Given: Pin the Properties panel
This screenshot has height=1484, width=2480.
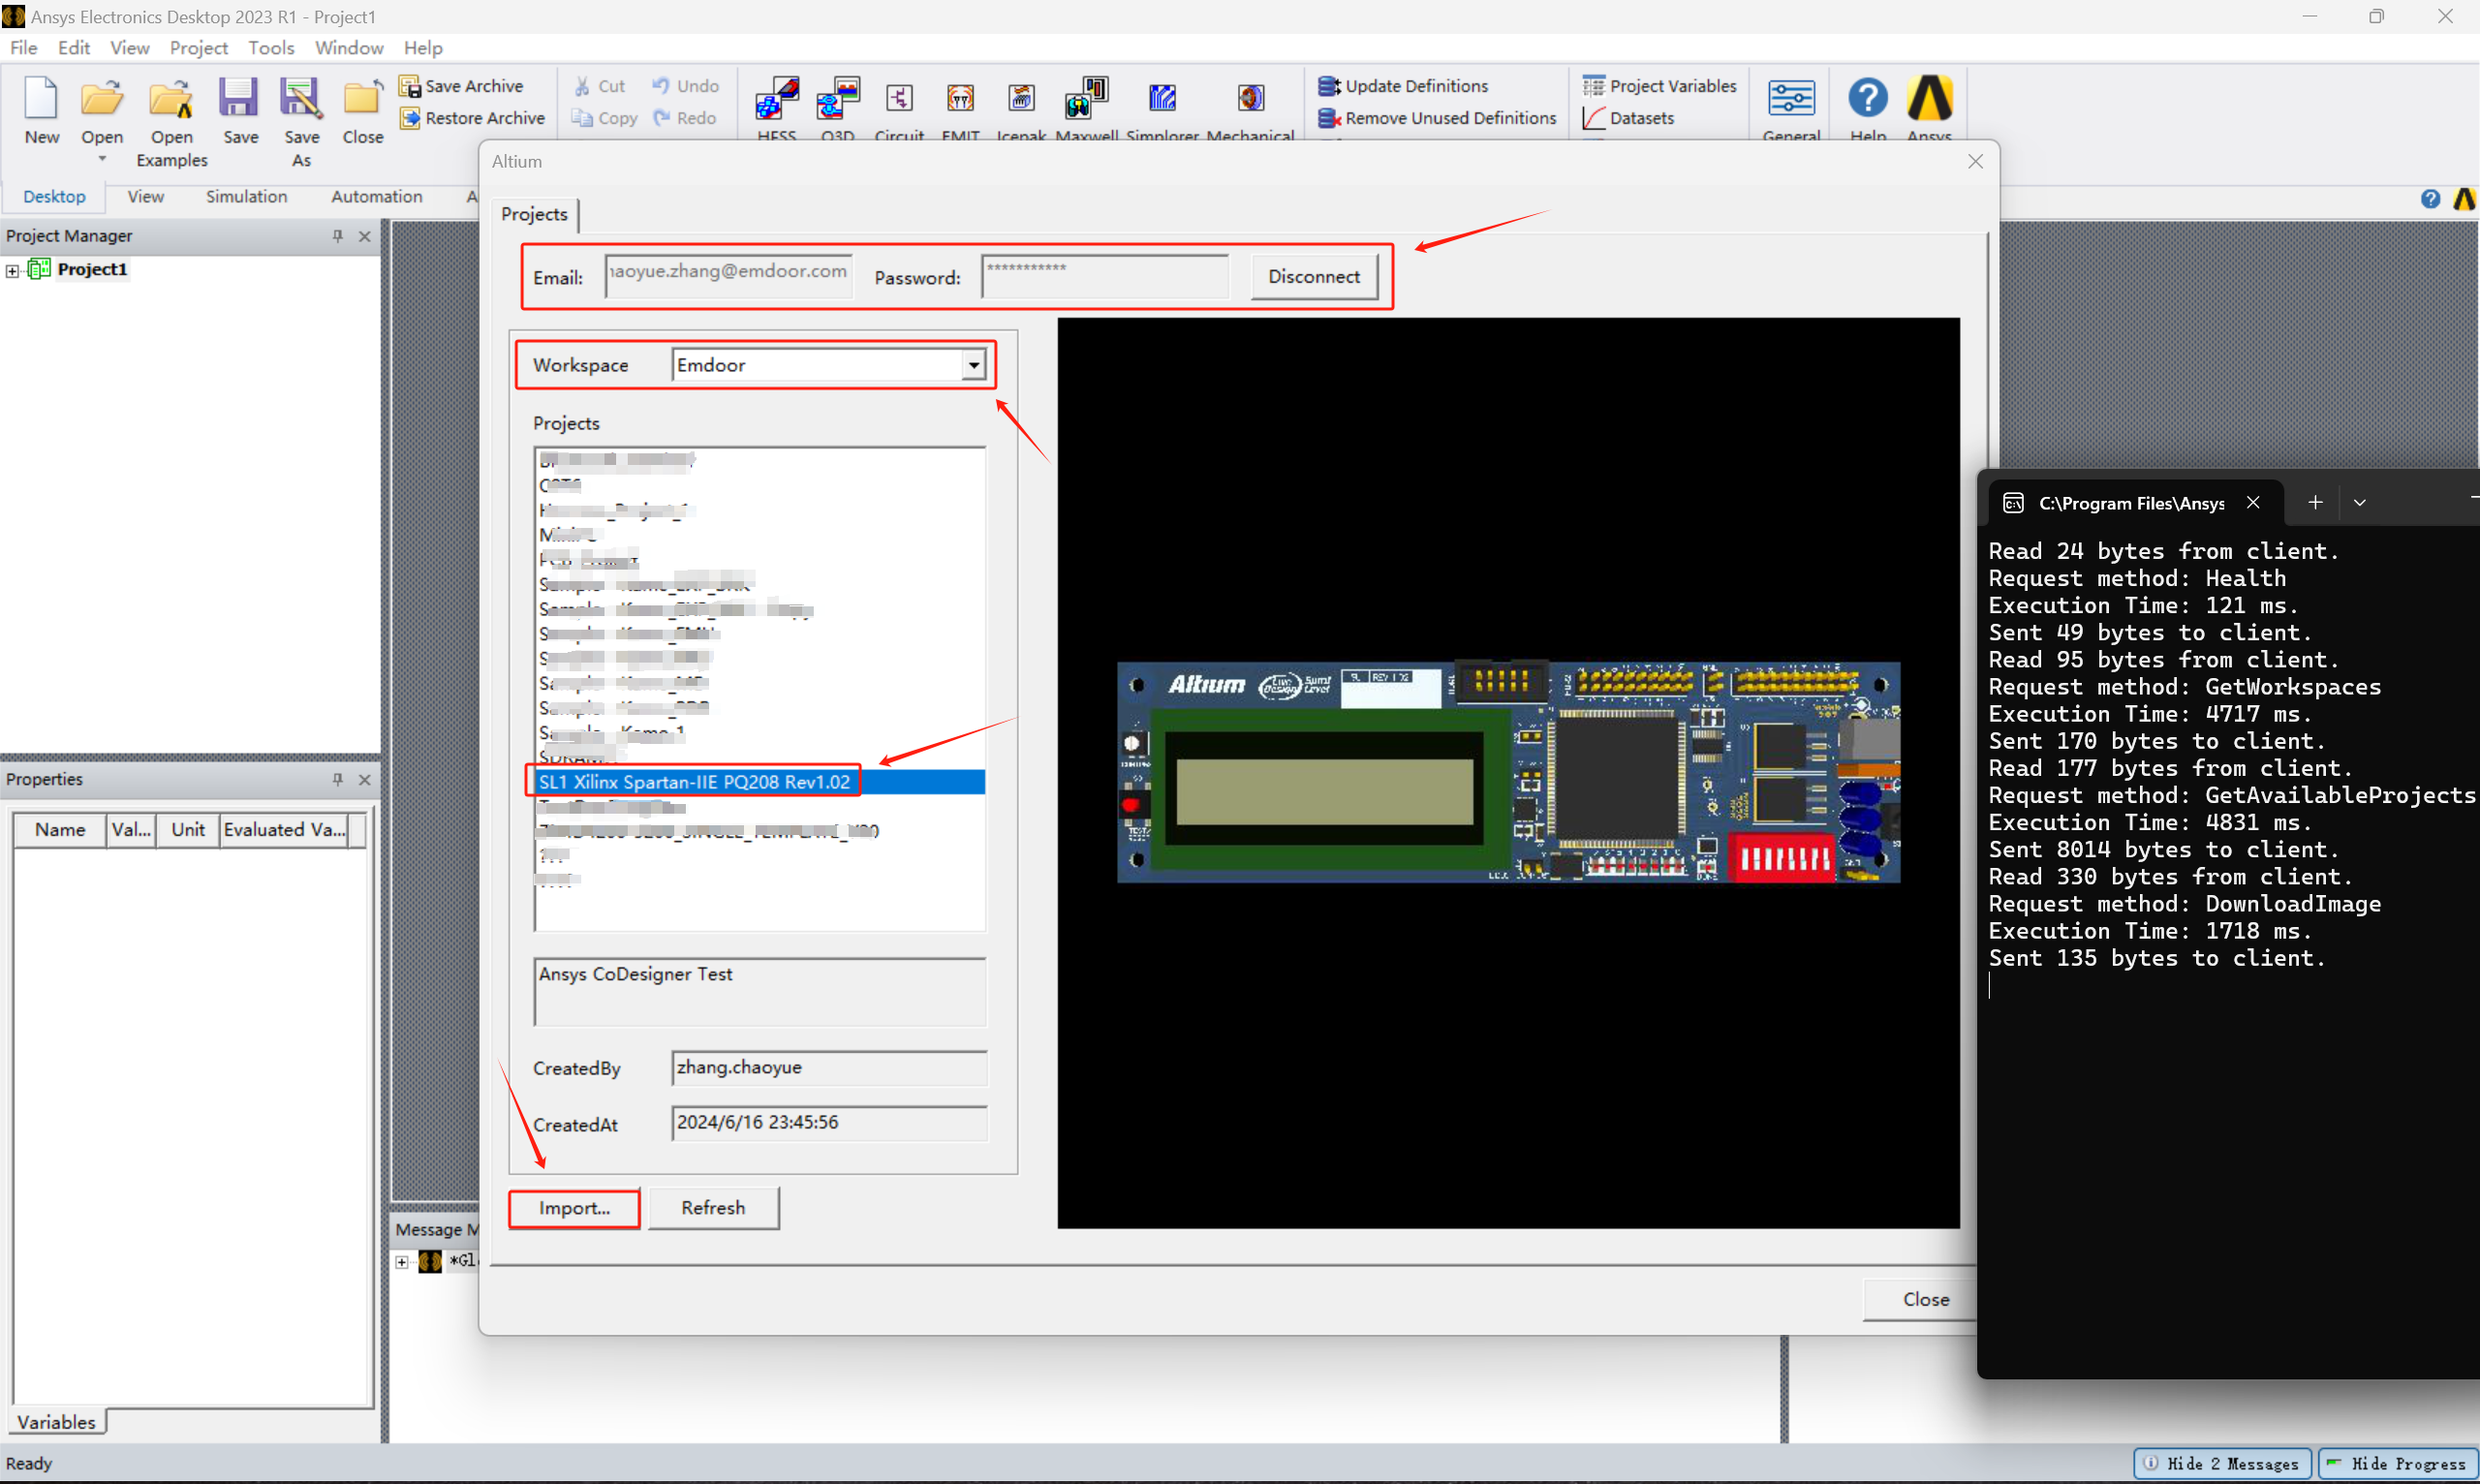Looking at the screenshot, I should [x=337, y=779].
